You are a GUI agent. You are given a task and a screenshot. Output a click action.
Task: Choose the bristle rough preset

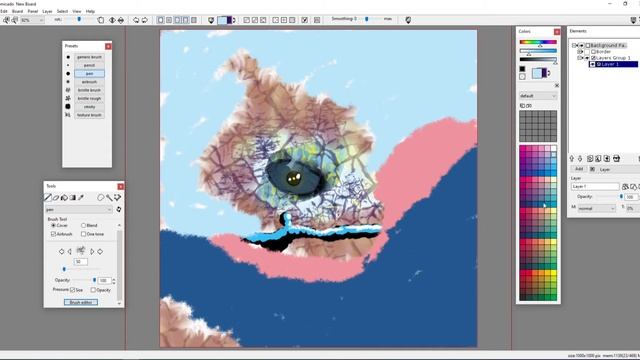89,98
